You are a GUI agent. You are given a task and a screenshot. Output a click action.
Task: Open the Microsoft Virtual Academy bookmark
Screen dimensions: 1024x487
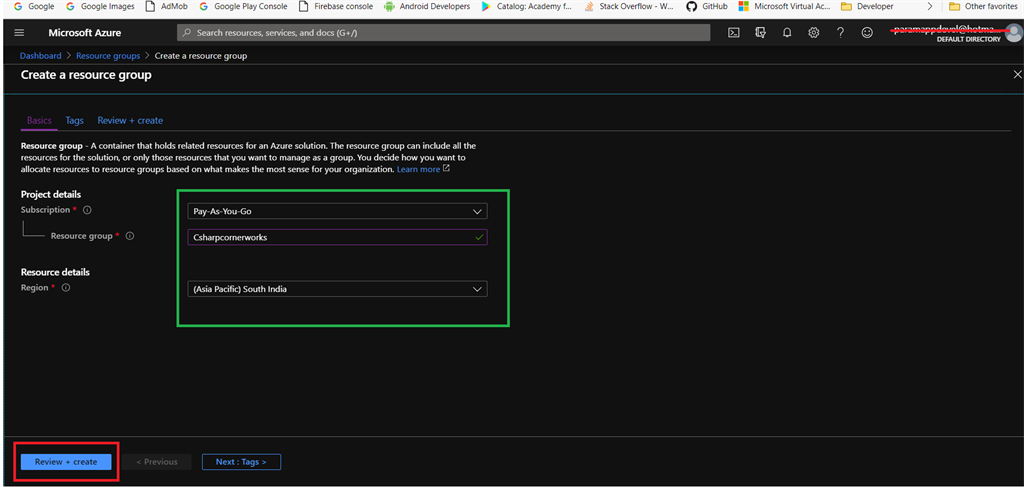pos(784,7)
